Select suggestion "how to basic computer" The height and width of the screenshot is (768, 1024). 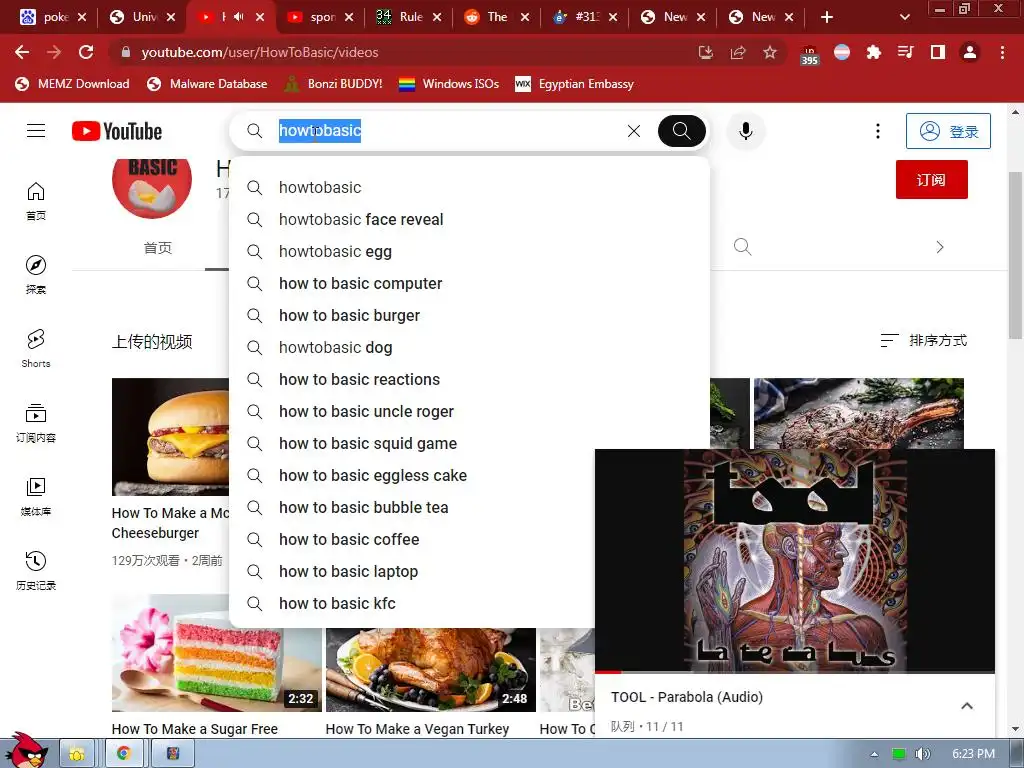click(x=469, y=283)
